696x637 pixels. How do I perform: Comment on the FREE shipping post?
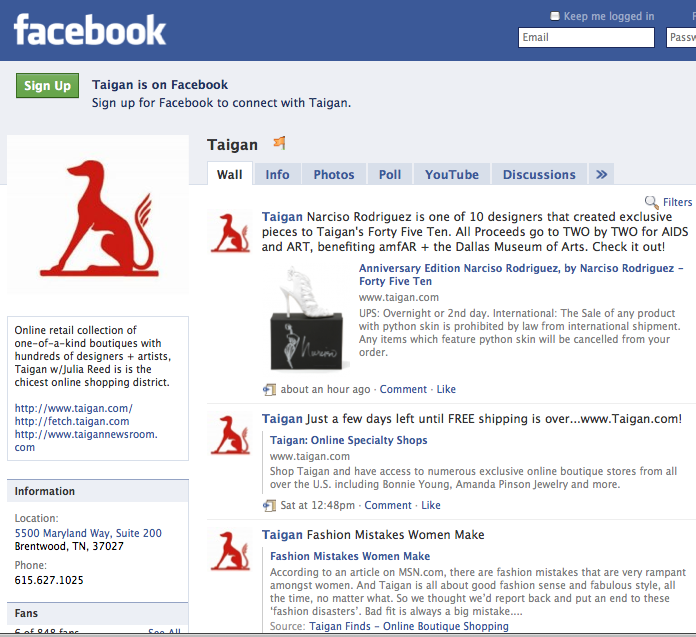click(388, 505)
